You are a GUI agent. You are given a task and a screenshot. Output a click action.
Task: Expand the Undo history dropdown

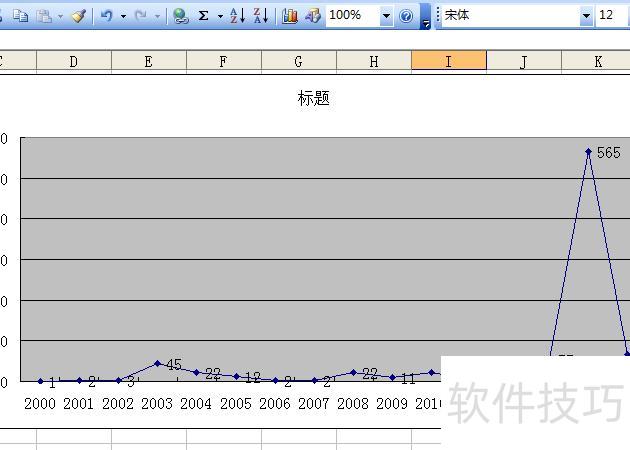pyautogui.click(x=123, y=16)
